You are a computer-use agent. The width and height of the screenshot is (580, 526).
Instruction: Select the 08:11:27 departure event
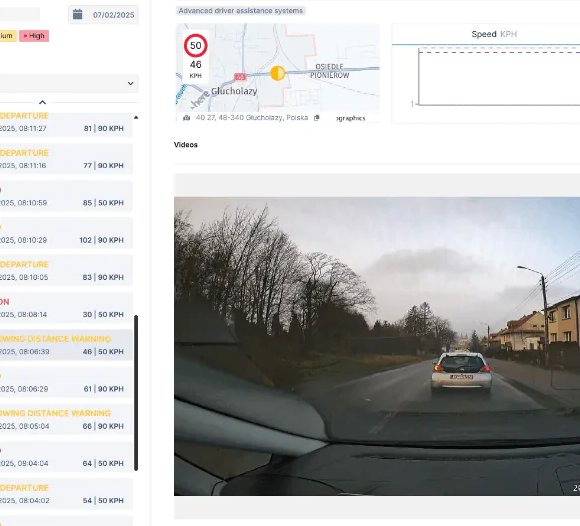click(66, 125)
